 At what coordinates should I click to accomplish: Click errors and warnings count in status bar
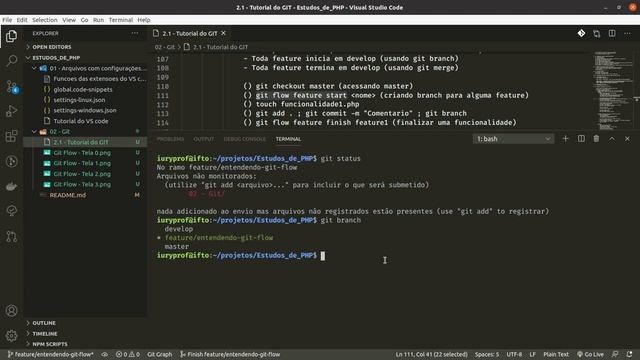click(127, 354)
